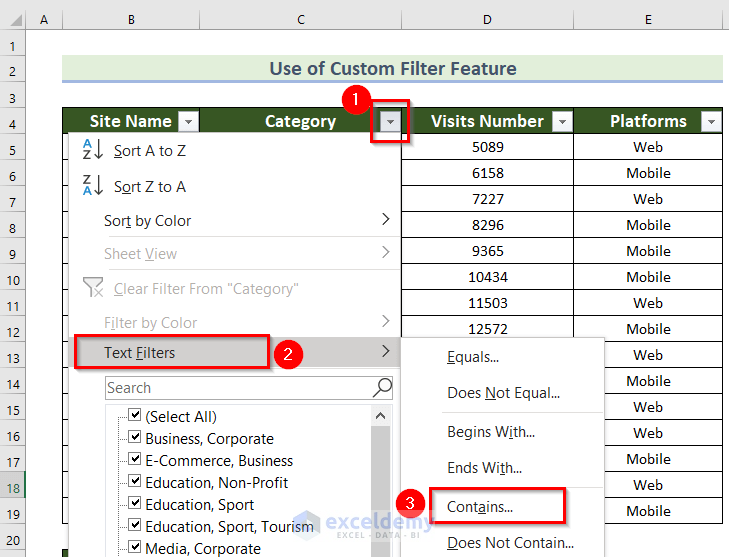Open the Platforms filter dropdown
Viewport: 729px width, 557px height.
point(711,122)
